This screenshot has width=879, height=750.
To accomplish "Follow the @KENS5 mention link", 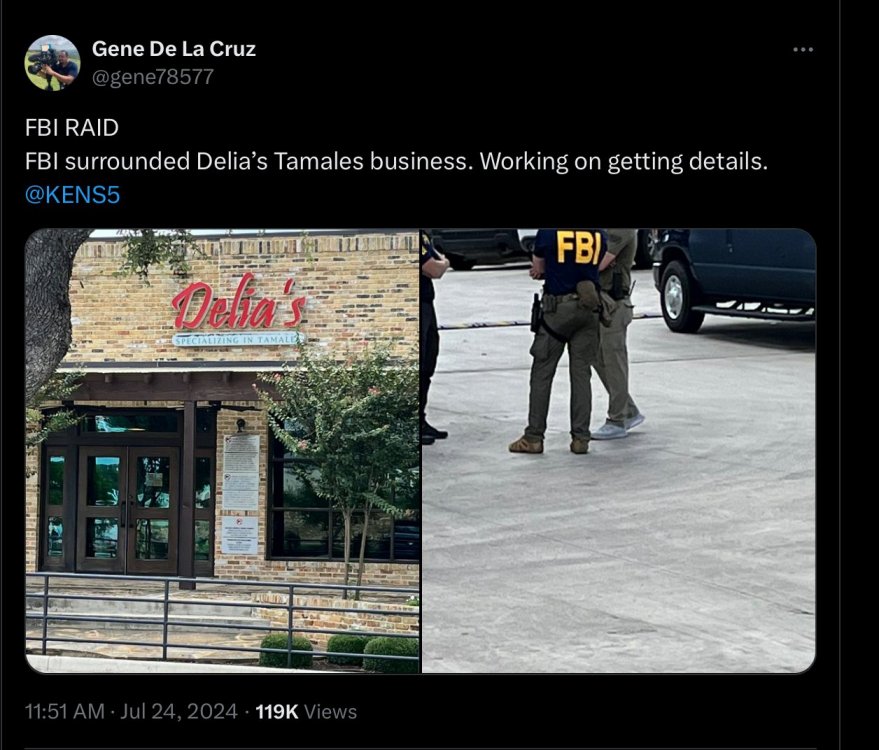I will coord(72,195).
